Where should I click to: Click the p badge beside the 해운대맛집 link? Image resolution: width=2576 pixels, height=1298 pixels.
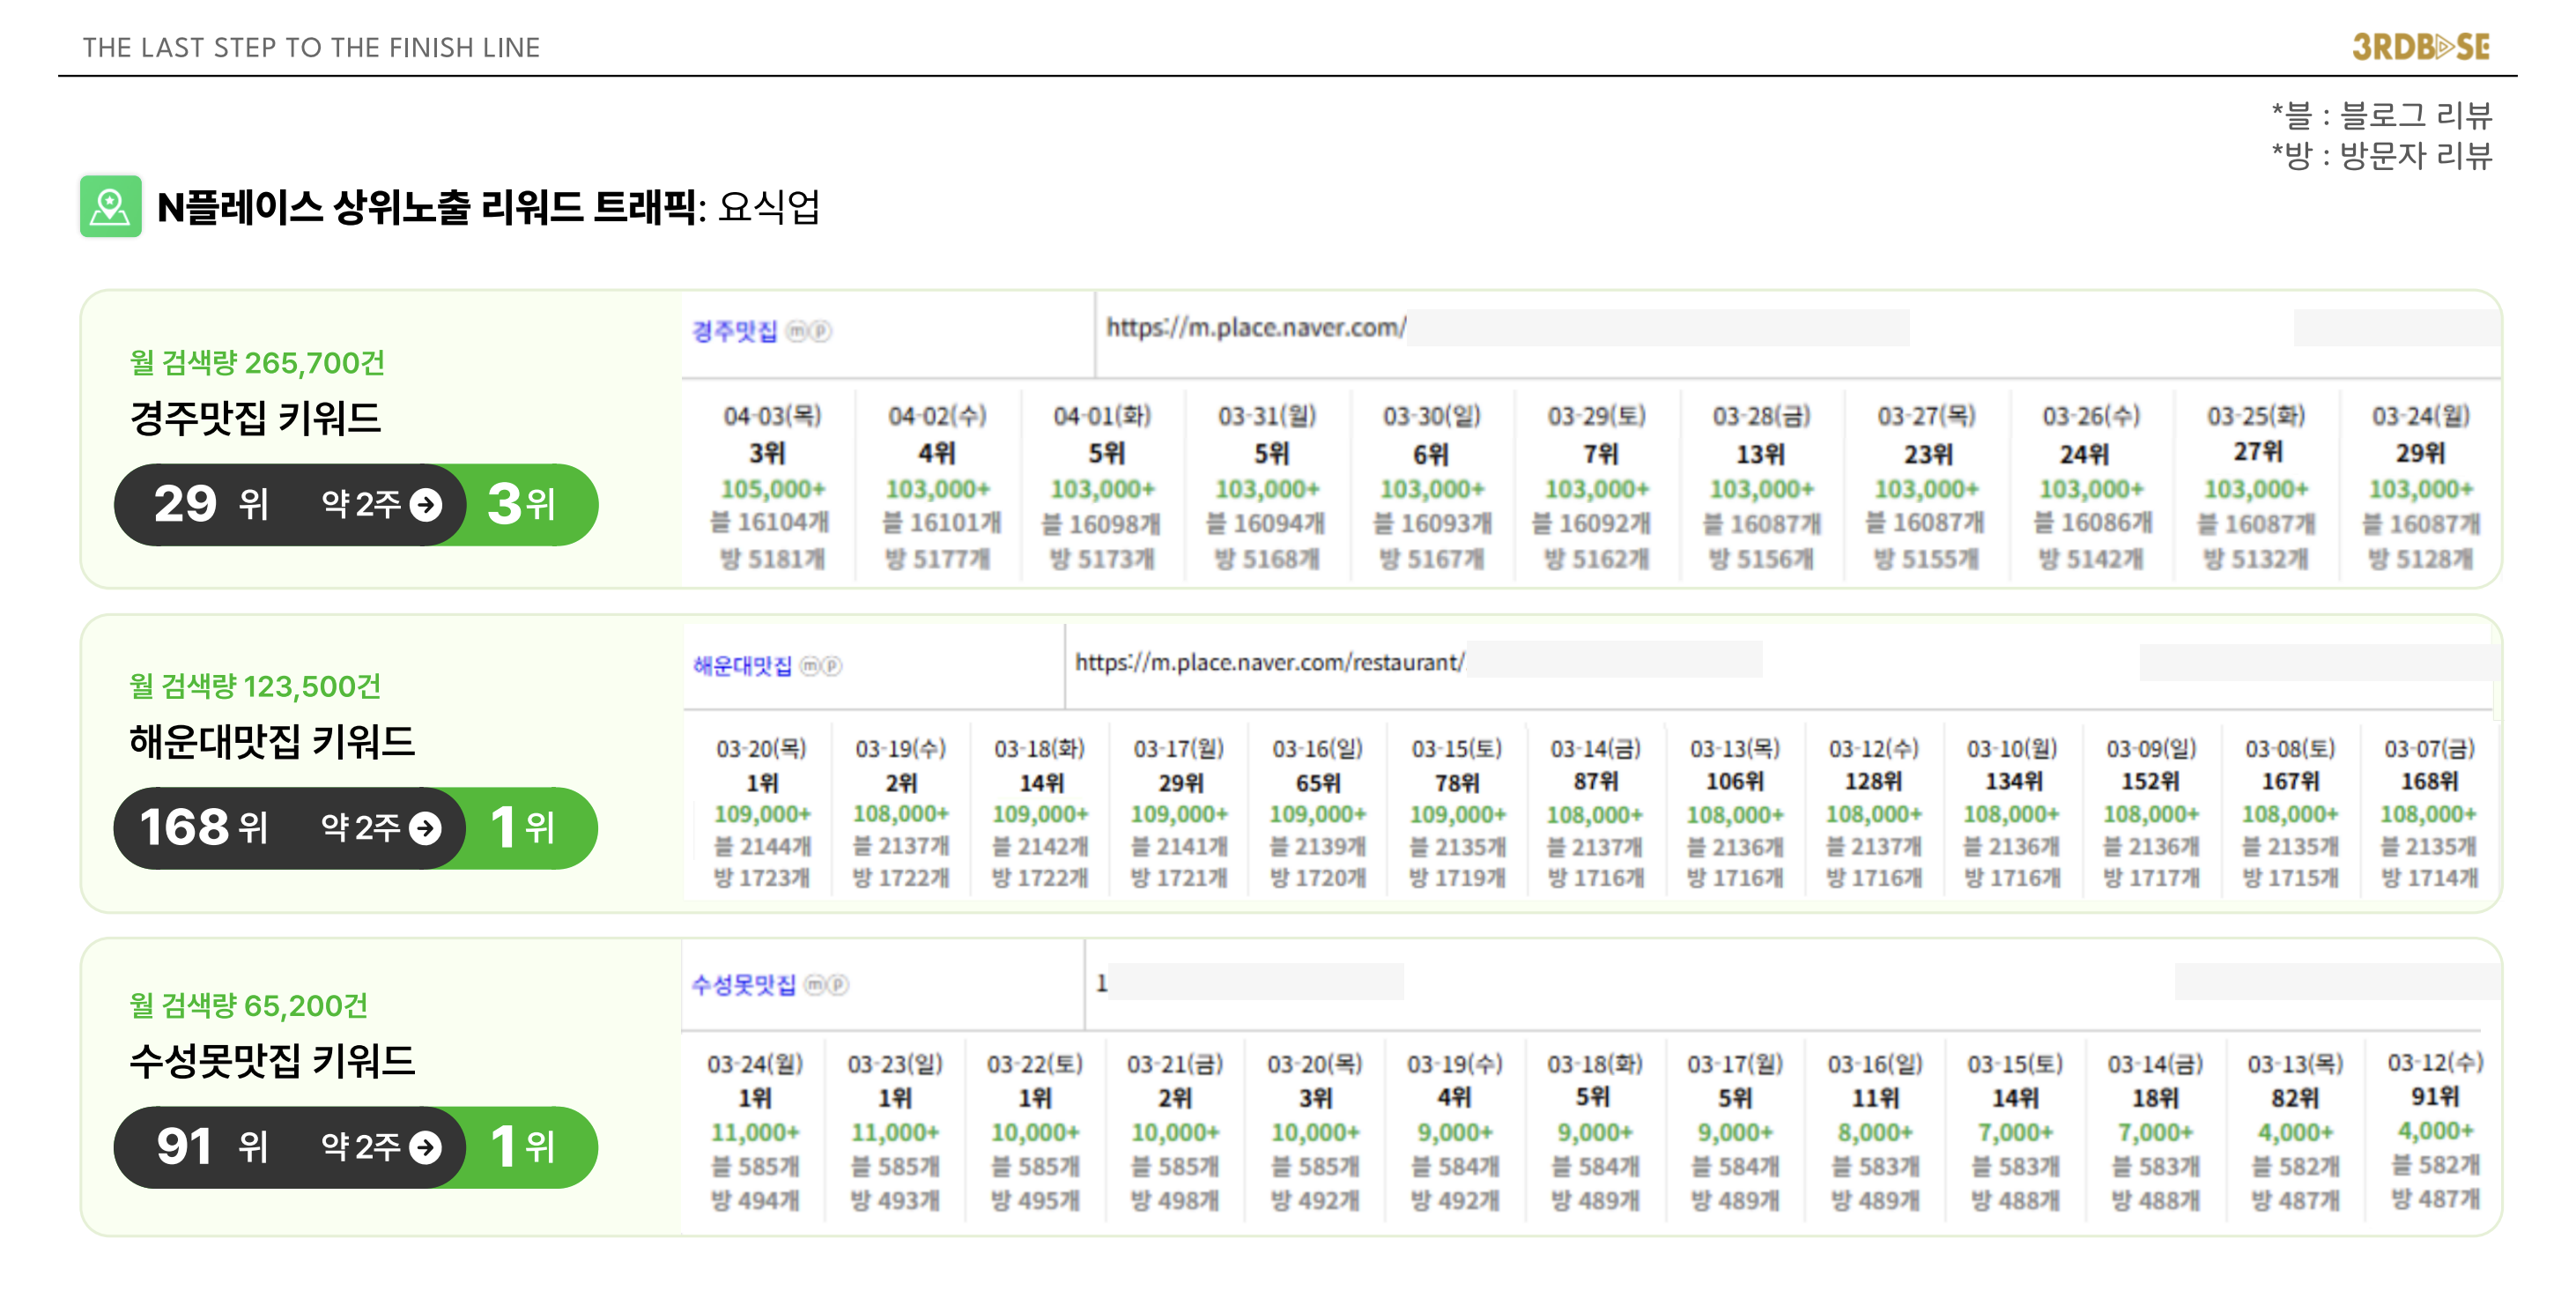coord(832,666)
